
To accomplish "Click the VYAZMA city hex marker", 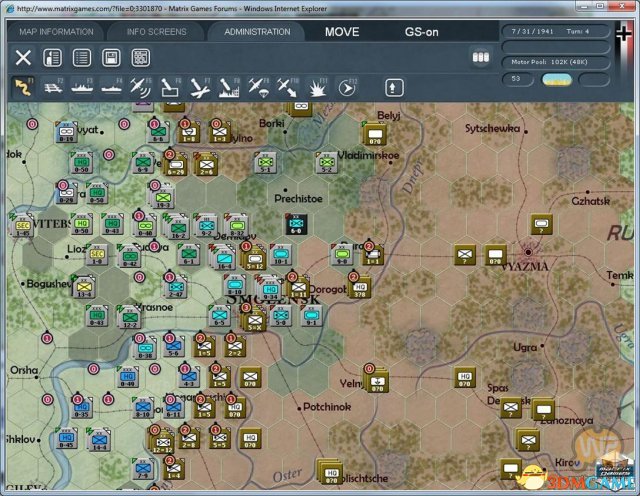I will 528,252.
